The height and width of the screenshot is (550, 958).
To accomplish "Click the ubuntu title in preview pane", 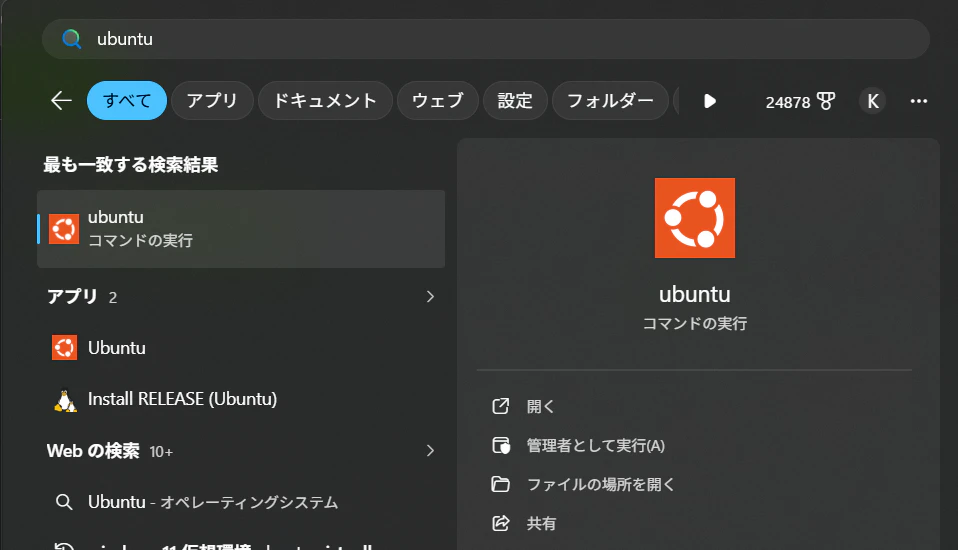I will [695, 295].
